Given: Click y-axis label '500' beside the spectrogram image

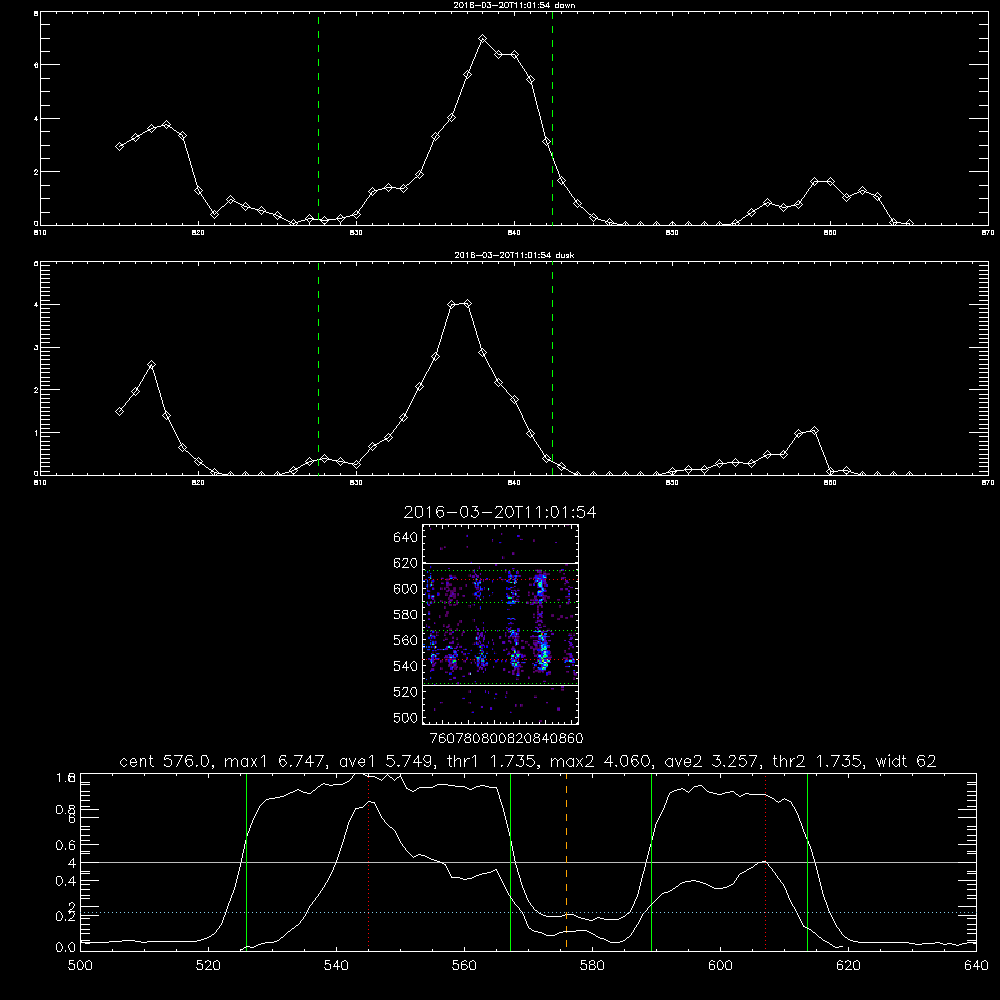Looking at the screenshot, I should pos(406,717).
